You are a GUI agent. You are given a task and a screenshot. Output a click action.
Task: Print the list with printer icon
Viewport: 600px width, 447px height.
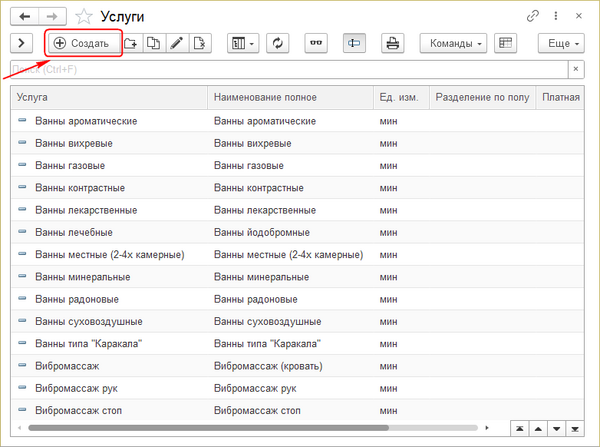pos(393,43)
